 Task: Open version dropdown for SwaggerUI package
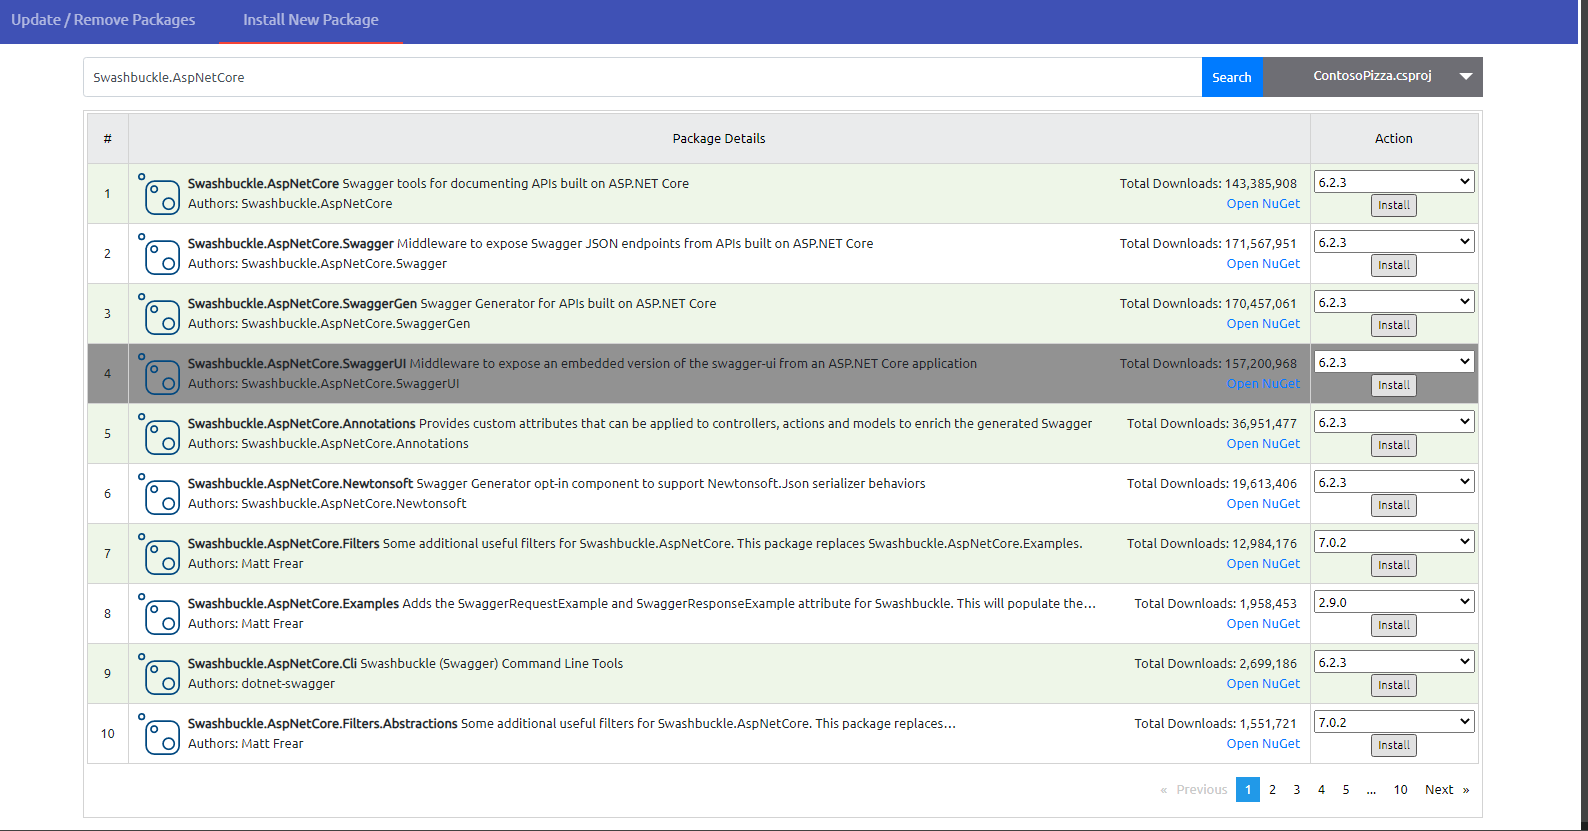[1394, 362]
